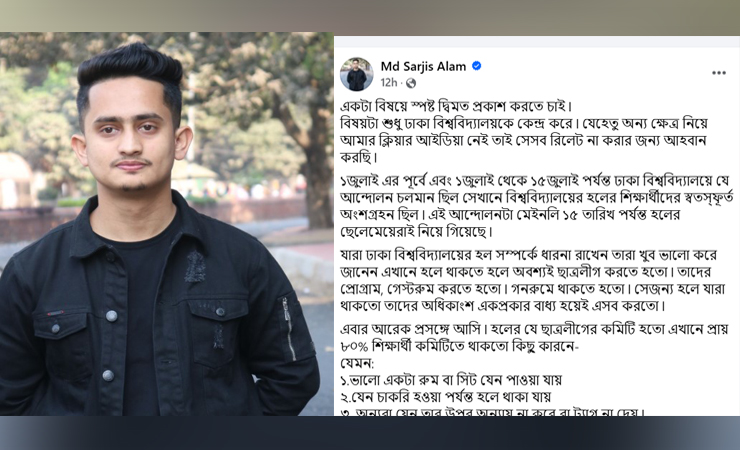Click list item '২.যেন চাকরি হওয়া পর্যন্ত'
The height and width of the screenshot is (450, 740).
(x=446, y=396)
